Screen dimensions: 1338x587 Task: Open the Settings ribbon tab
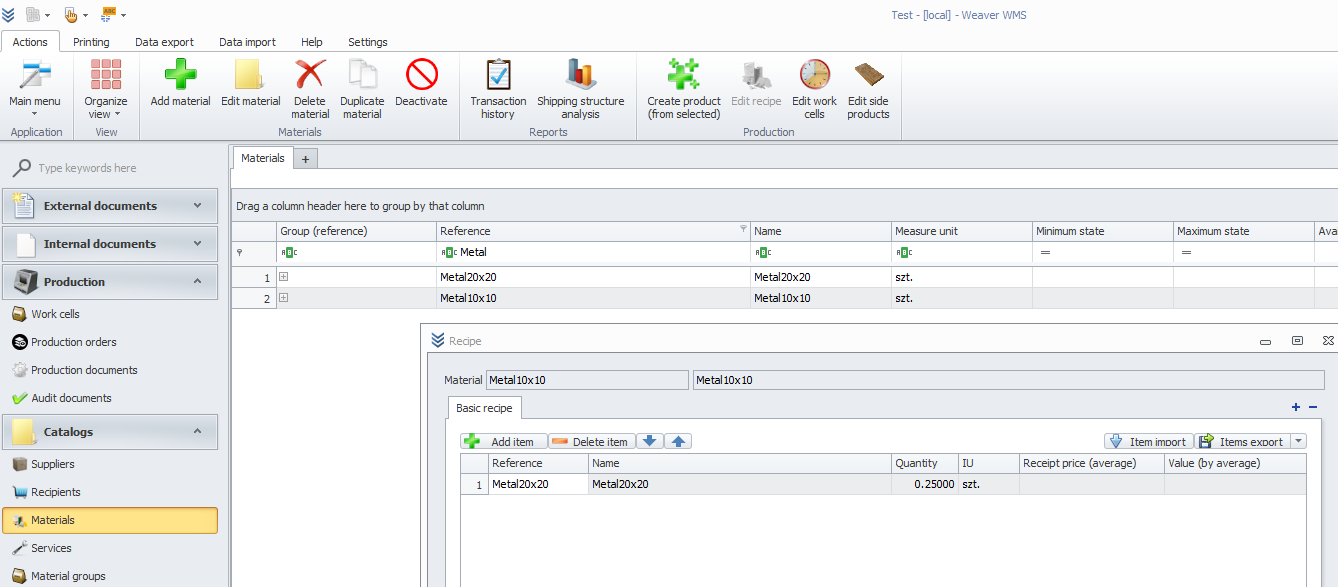[x=368, y=42]
